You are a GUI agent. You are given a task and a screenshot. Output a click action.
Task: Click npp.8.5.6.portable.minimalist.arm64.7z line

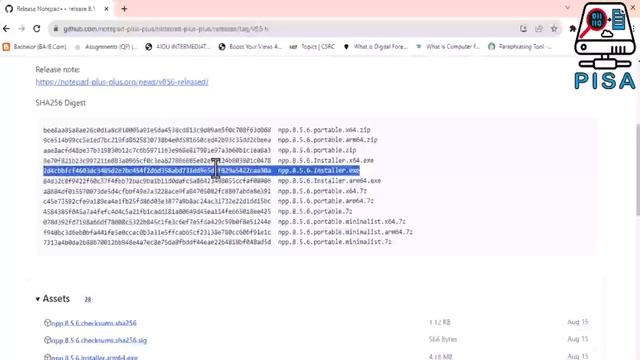coord(228,232)
